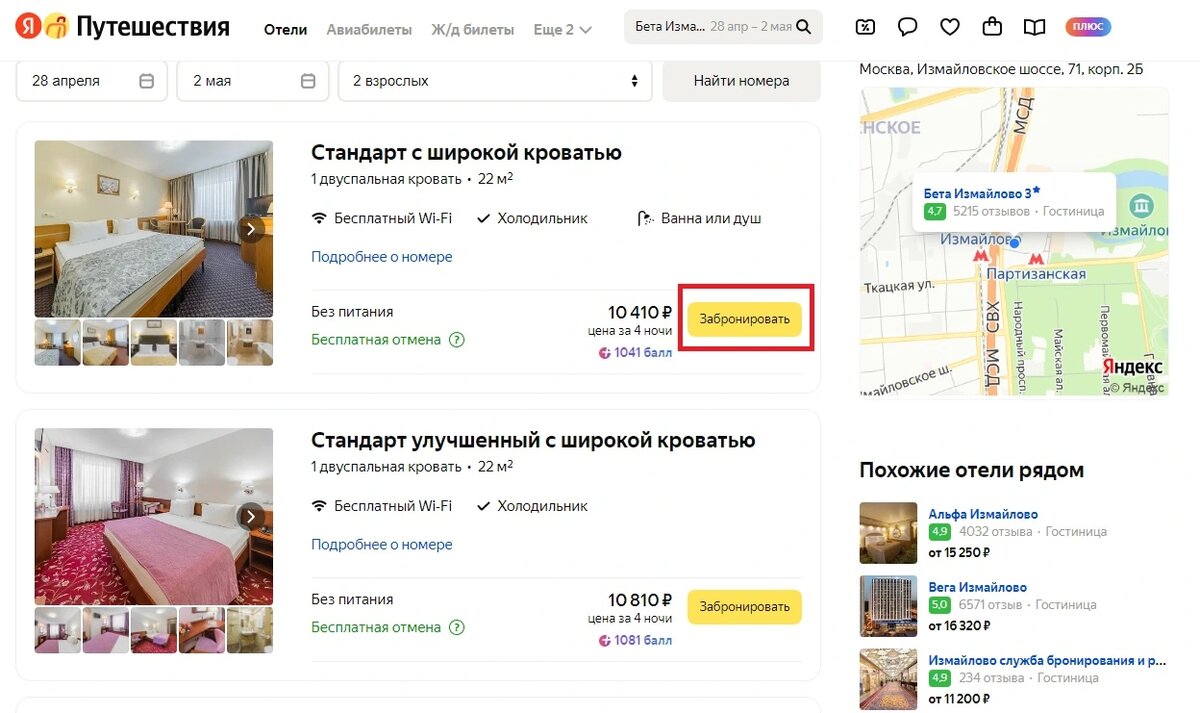The image size is (1200, 713).
Task: Open the 2 взрослых guests dropdown
Action: [496, 81]
